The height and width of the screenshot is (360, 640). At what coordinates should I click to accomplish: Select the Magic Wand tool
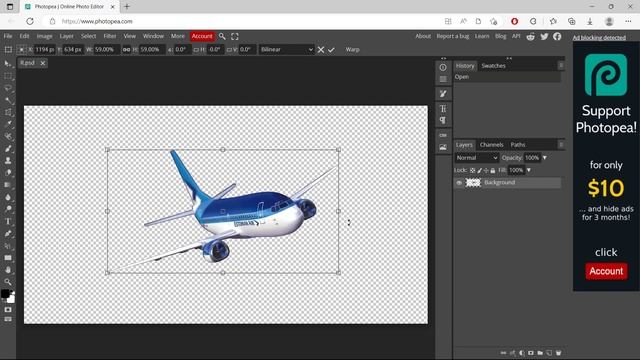[x=8, y=100]
